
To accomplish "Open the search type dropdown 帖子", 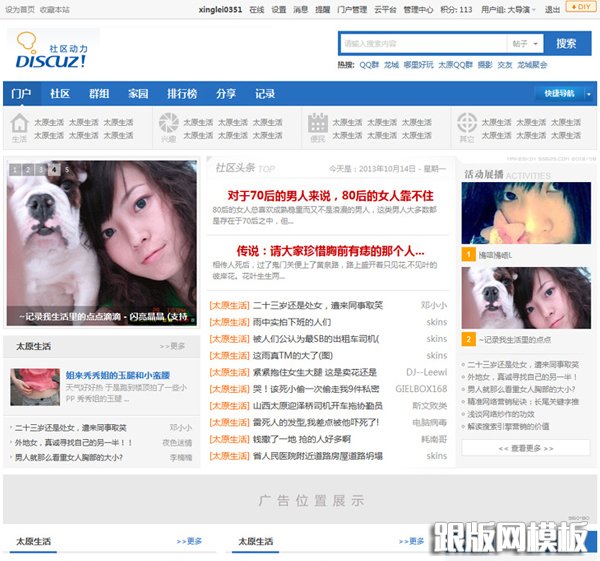I will pos(525,44).
